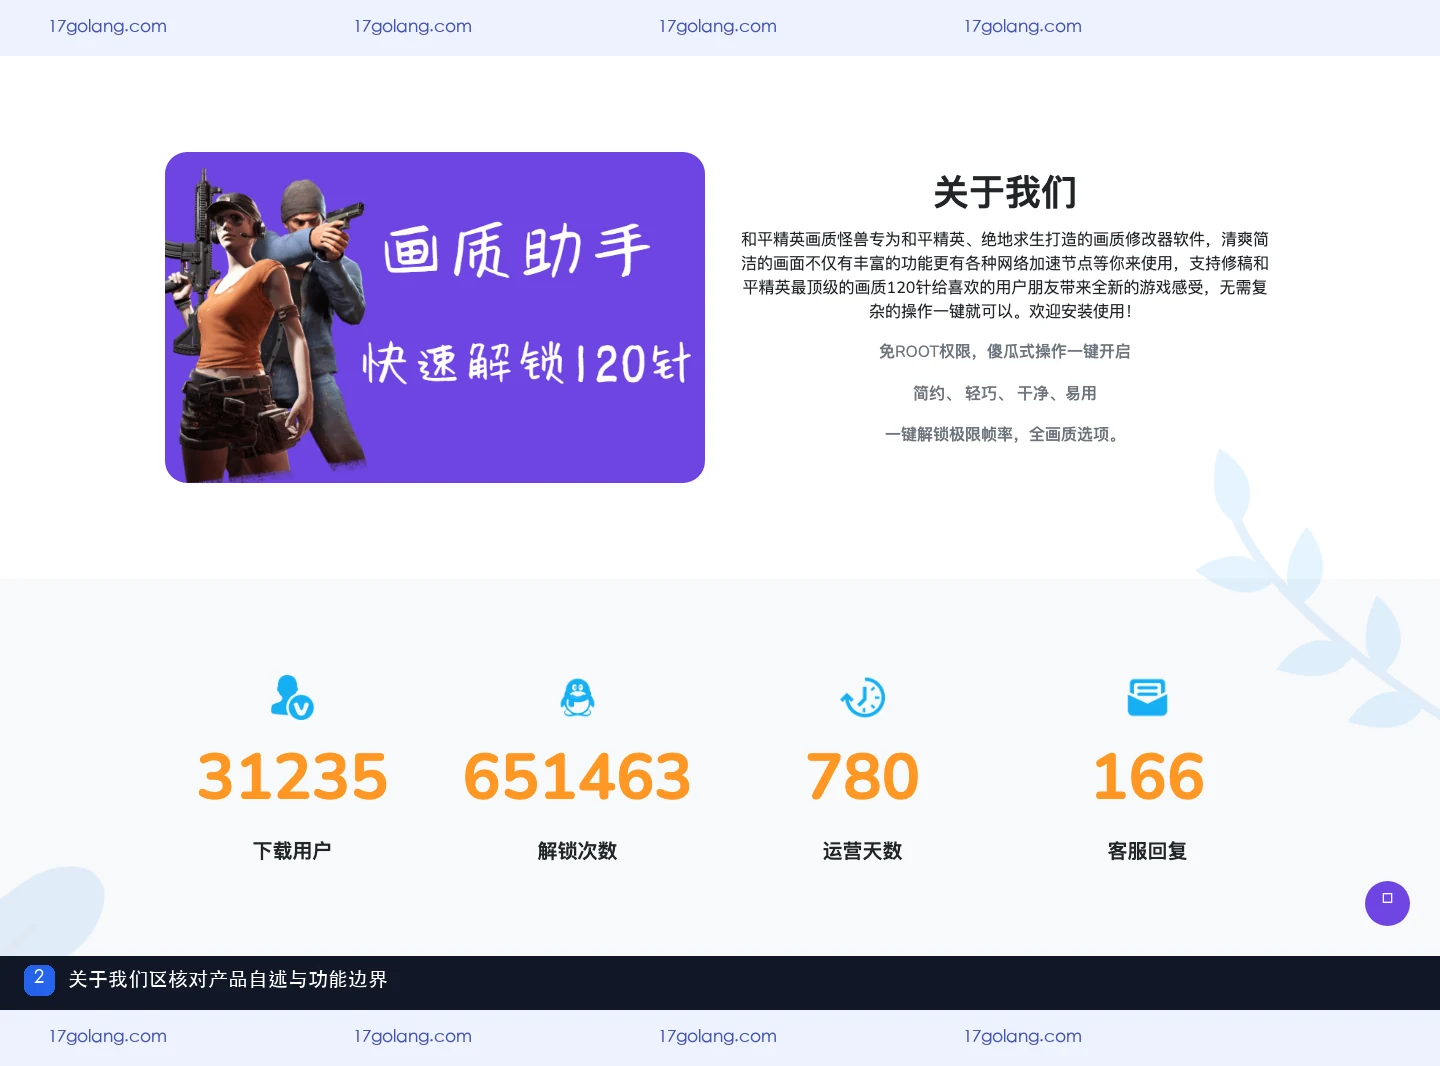Click the download users person icon
This screenshot has width=1440, height=1066.
coord(292,697)
